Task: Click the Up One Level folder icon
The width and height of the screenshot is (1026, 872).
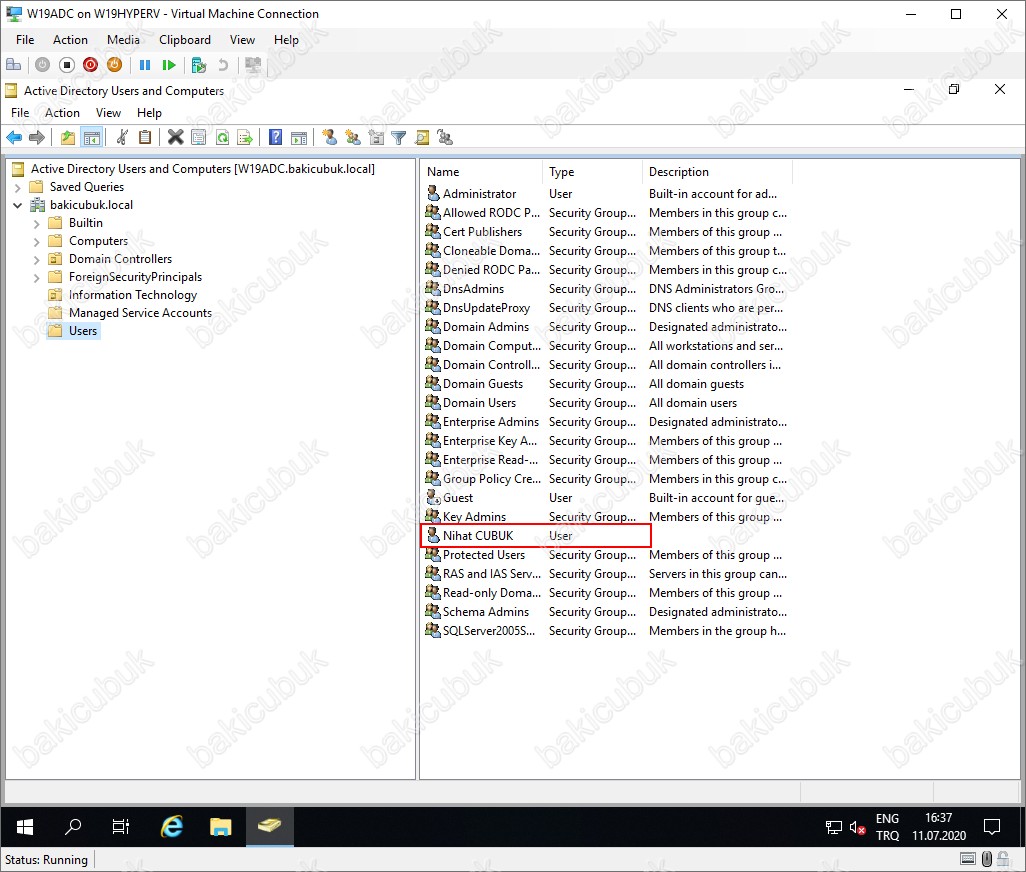Action: (67, 137)
